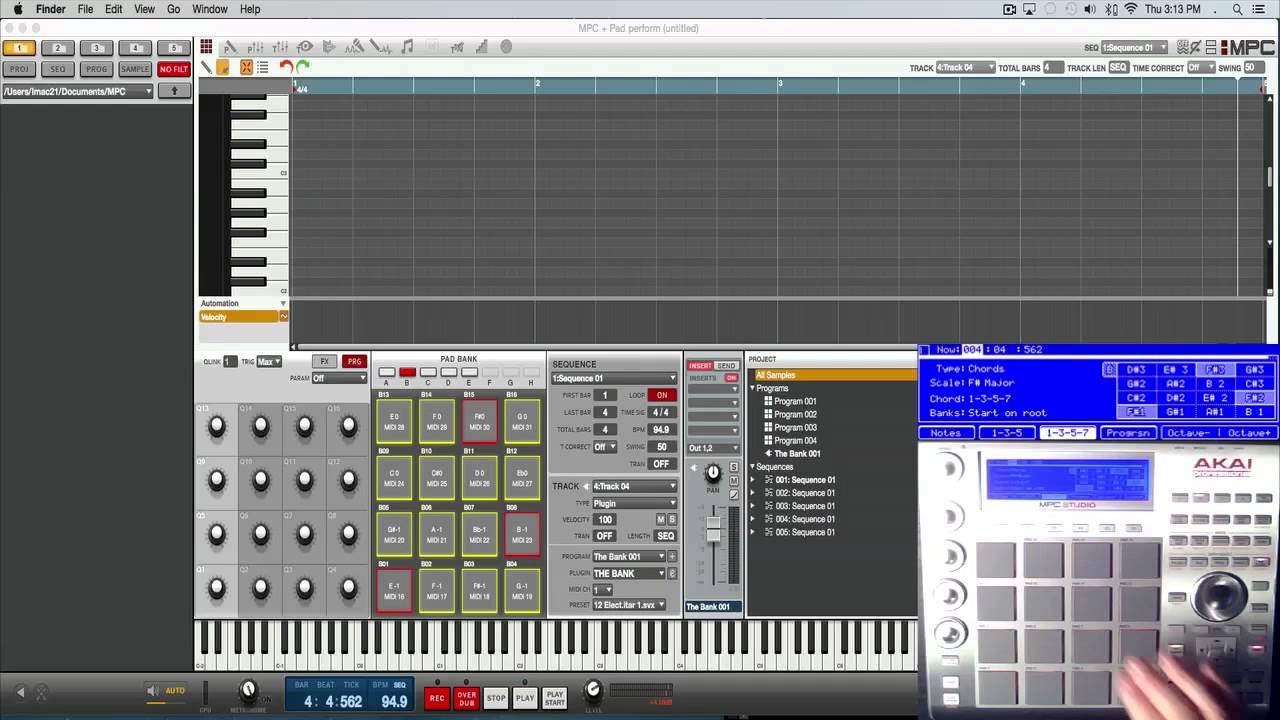Open the file path /Users/Imac21/Documents/MPC dropdown
This screenshot has width=1280, height=720.
click(x=77, y=91)
